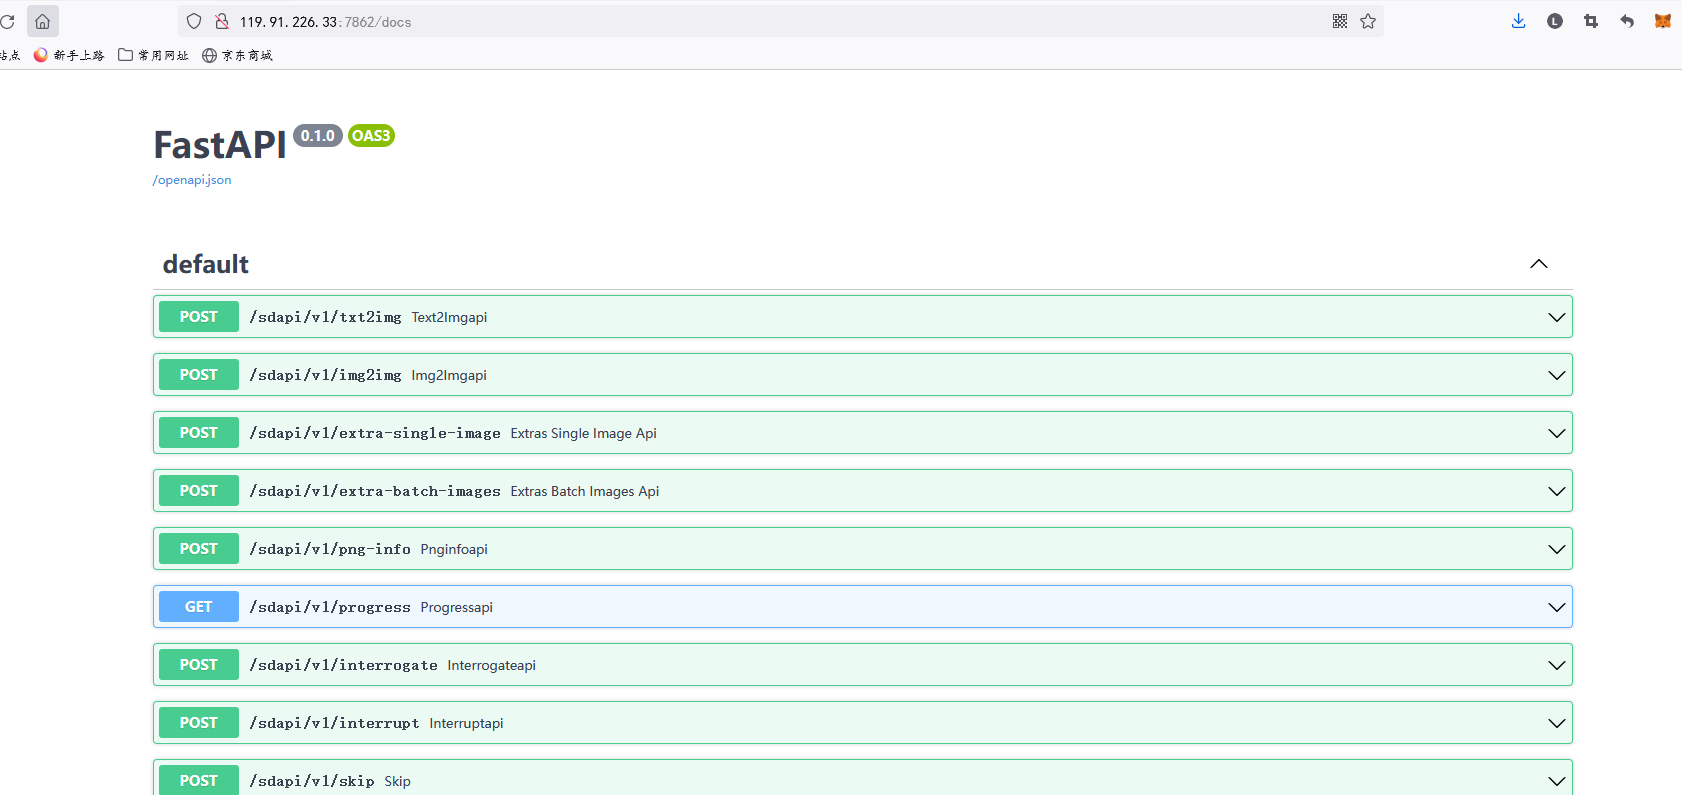This screenshot has height=795, width=1682.
Task: Open the 常用网址 bookmarks folder
Action: point(153,55)
